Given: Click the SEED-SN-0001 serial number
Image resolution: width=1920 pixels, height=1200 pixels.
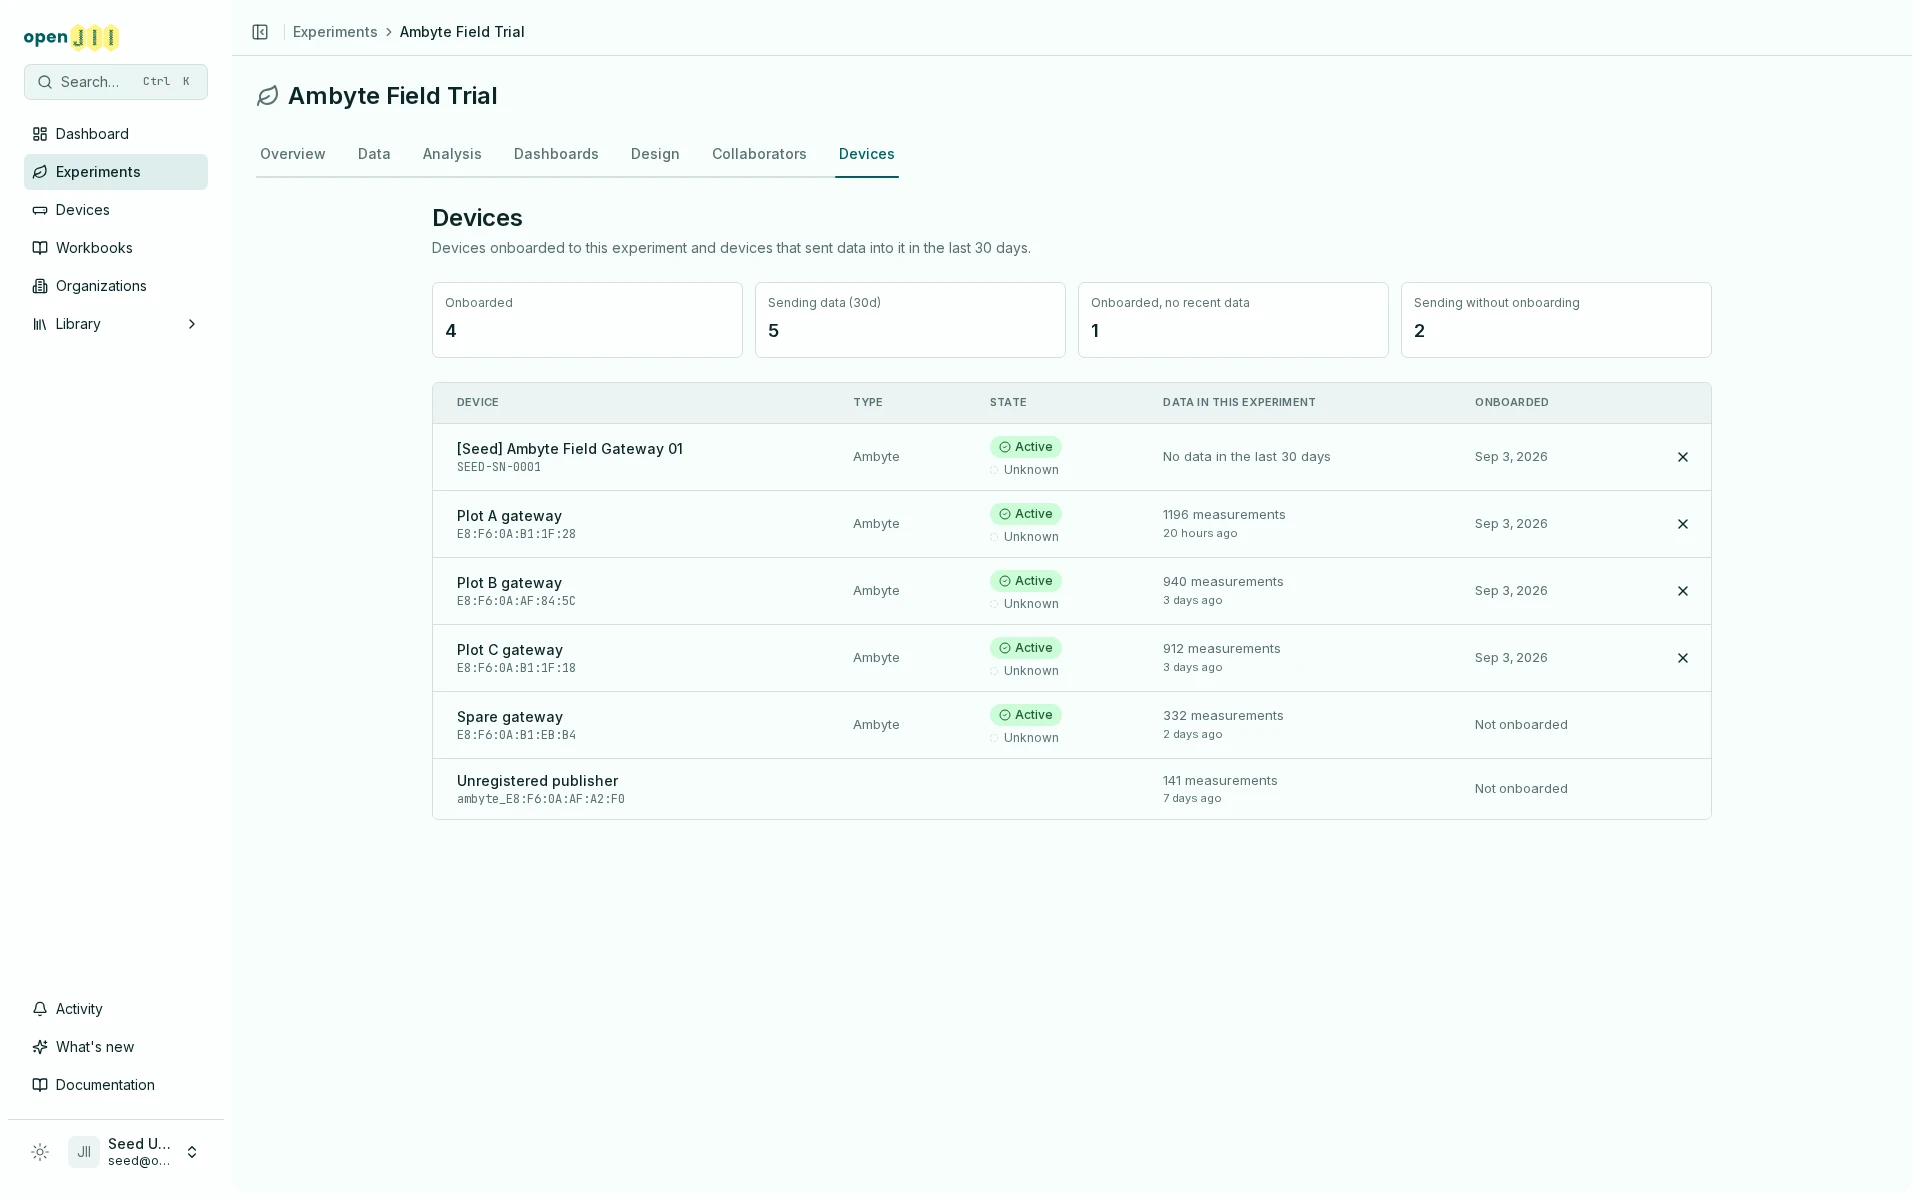Looking at the screenshot, I should [499, 467].
